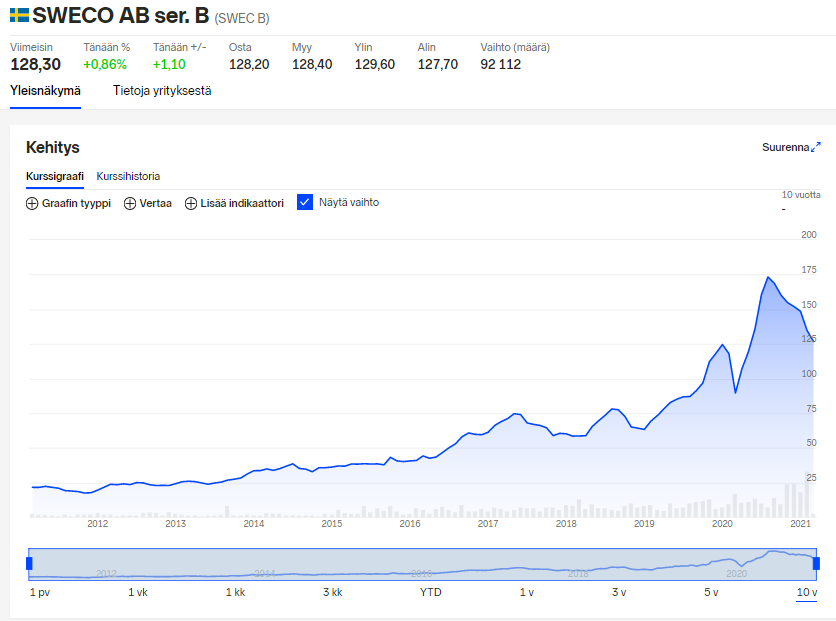Viewport: 836px width, 621px height.
Task: Click the plus icon beside Graafin tyyppi
Action: [32, 203]
